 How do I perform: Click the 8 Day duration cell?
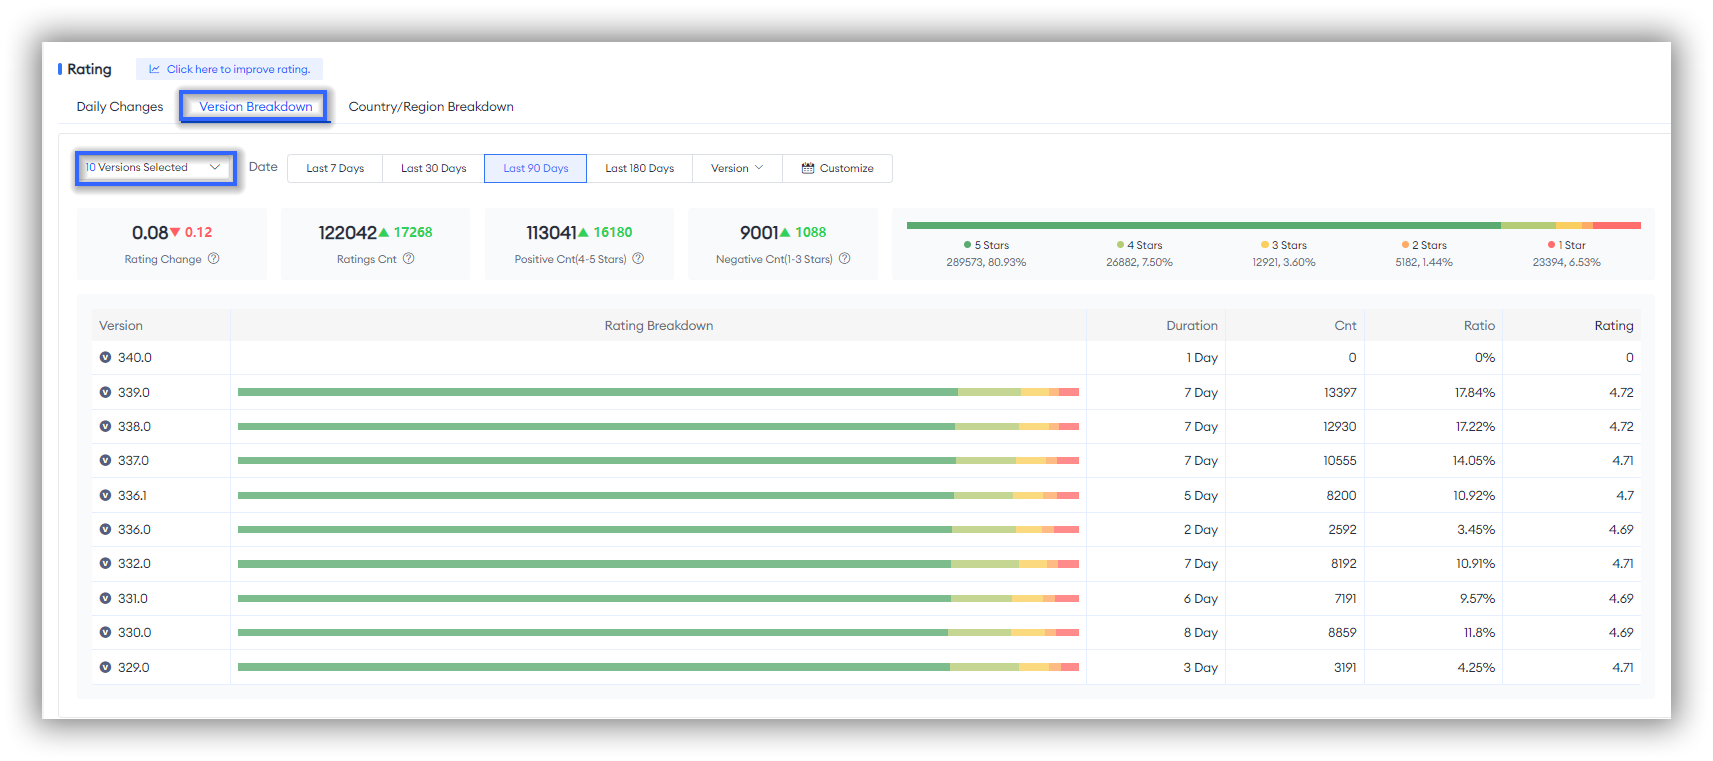tap(1200, 632)
